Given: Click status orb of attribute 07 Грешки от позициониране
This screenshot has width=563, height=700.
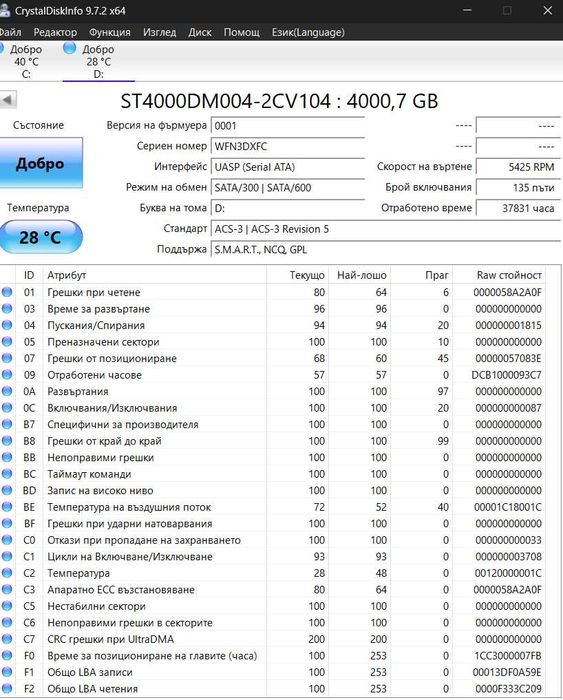Looking at the screenshot, I should [7, 358].
